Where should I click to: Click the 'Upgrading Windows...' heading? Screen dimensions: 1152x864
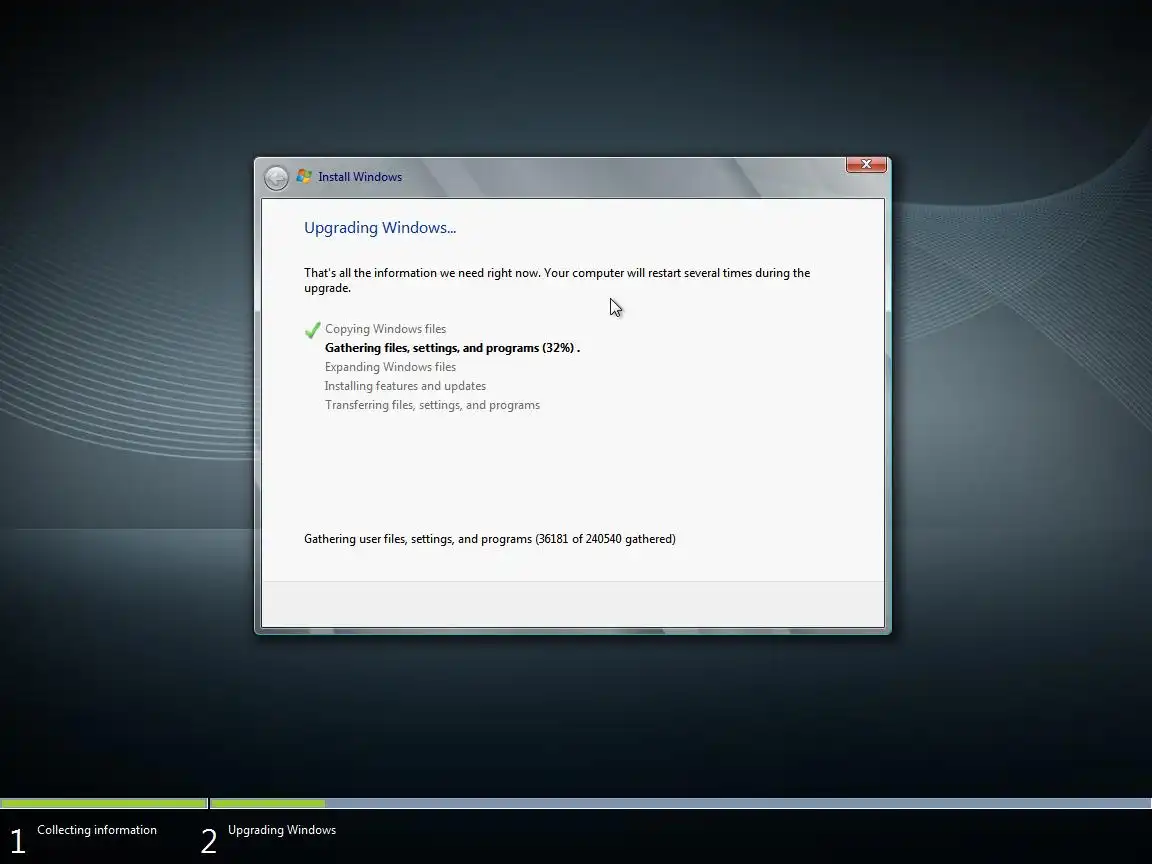coord(380,228)
